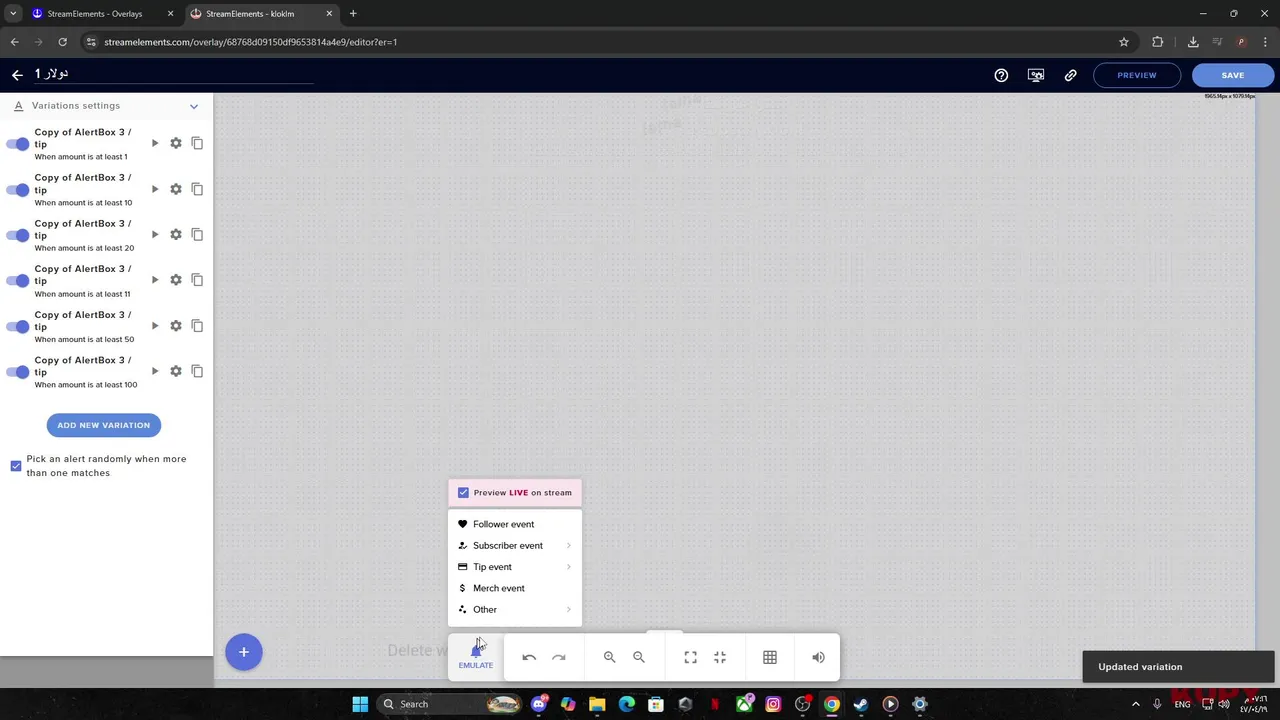Open overlay settings monitor icon
The width and height of the screenshot is (1280, 720).
(x=1036, y=75)
